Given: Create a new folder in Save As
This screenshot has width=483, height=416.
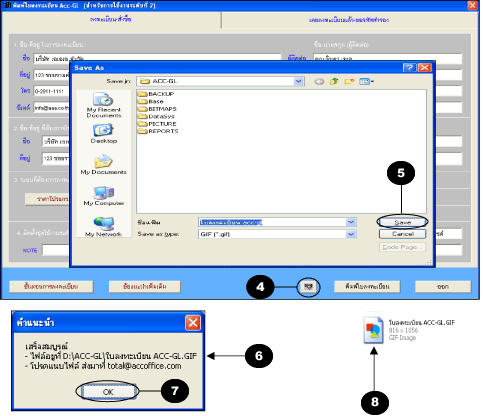Looking at the screenshot, I should [x=349, y=81].
